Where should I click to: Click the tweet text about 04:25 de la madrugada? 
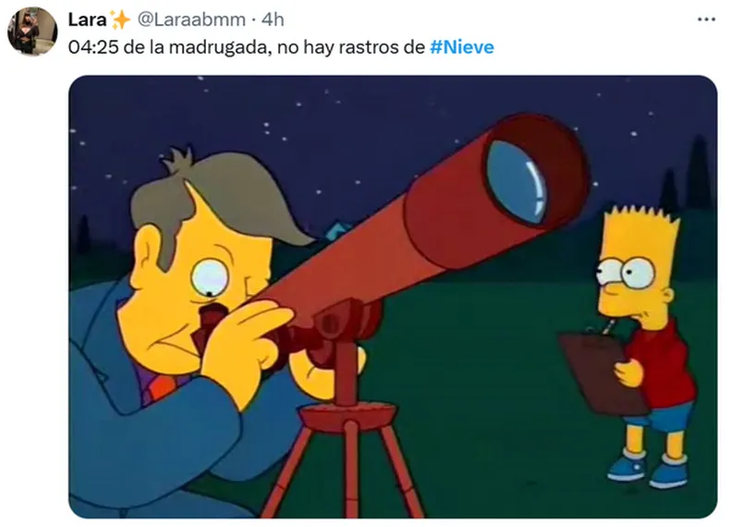tap(281, 47)
